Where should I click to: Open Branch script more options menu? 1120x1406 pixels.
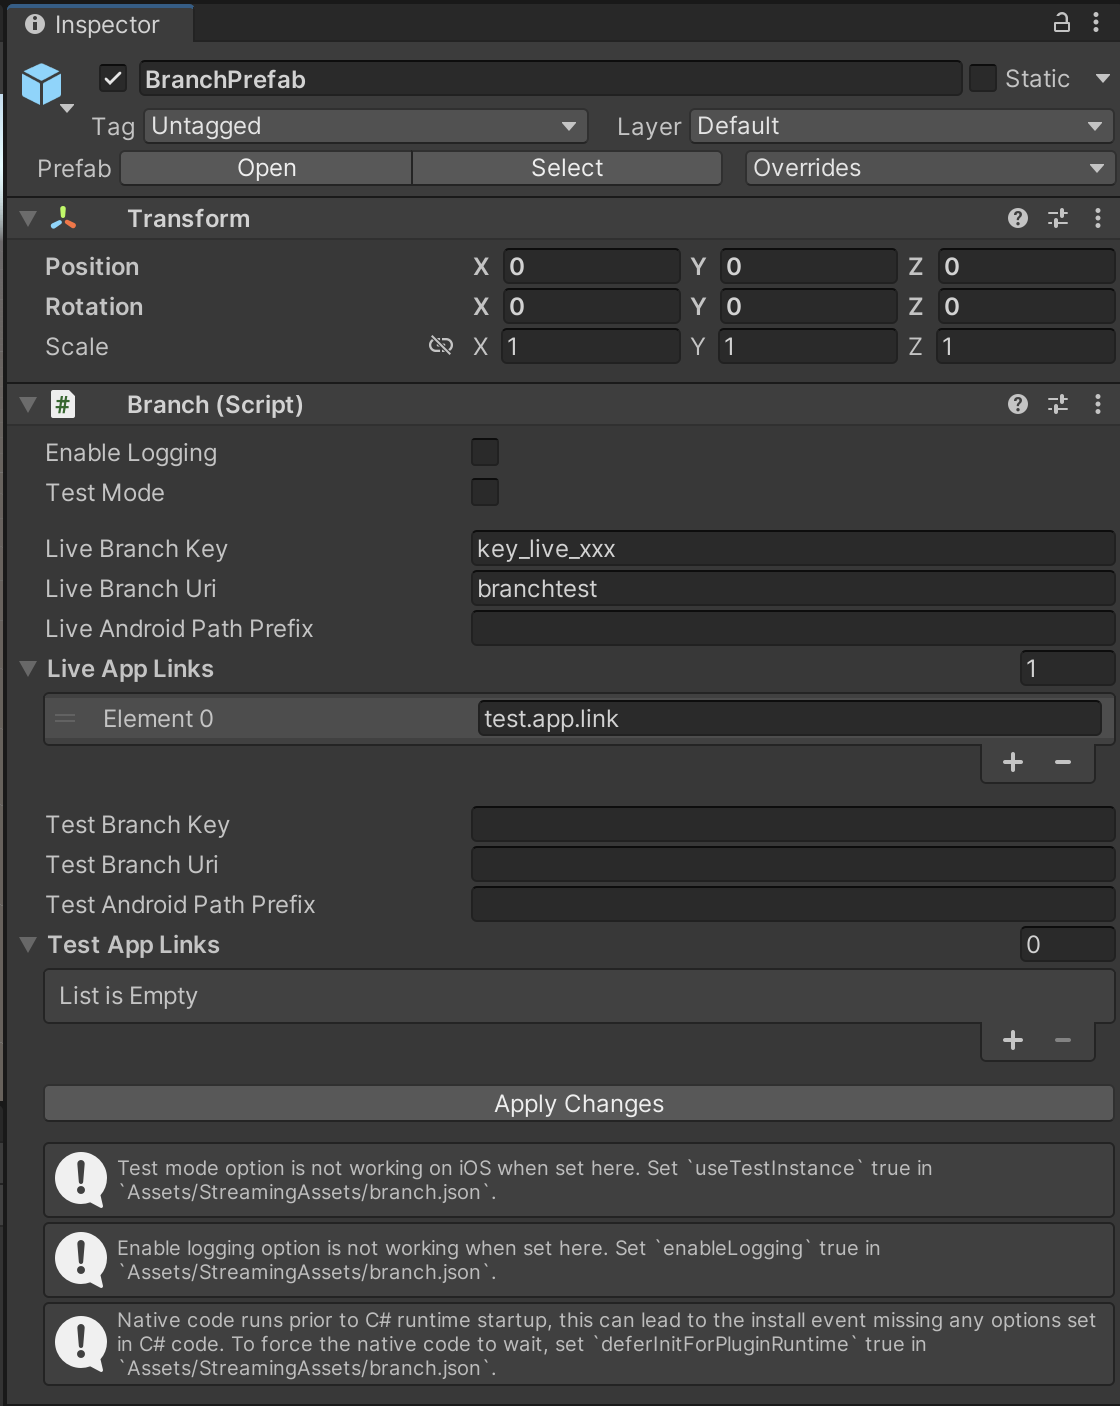(1098, 404)
